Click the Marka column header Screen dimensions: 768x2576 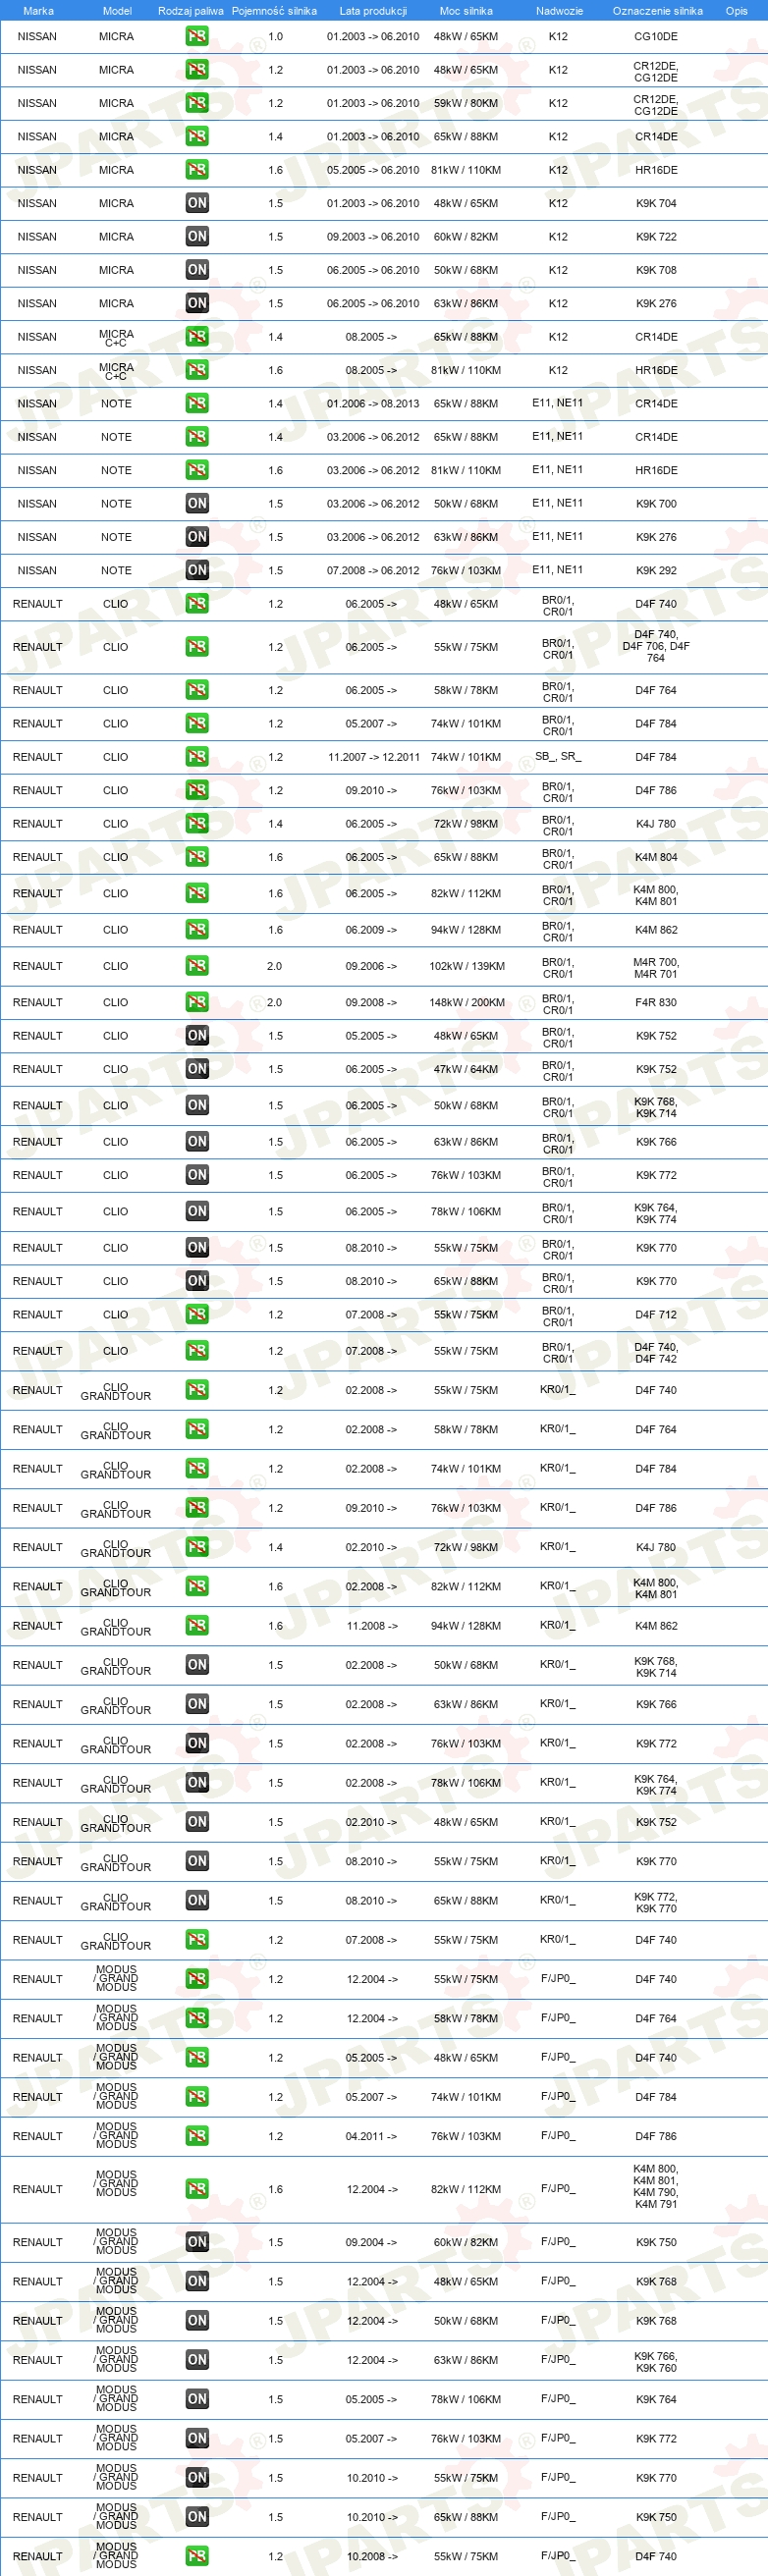[x=38, y=11]
